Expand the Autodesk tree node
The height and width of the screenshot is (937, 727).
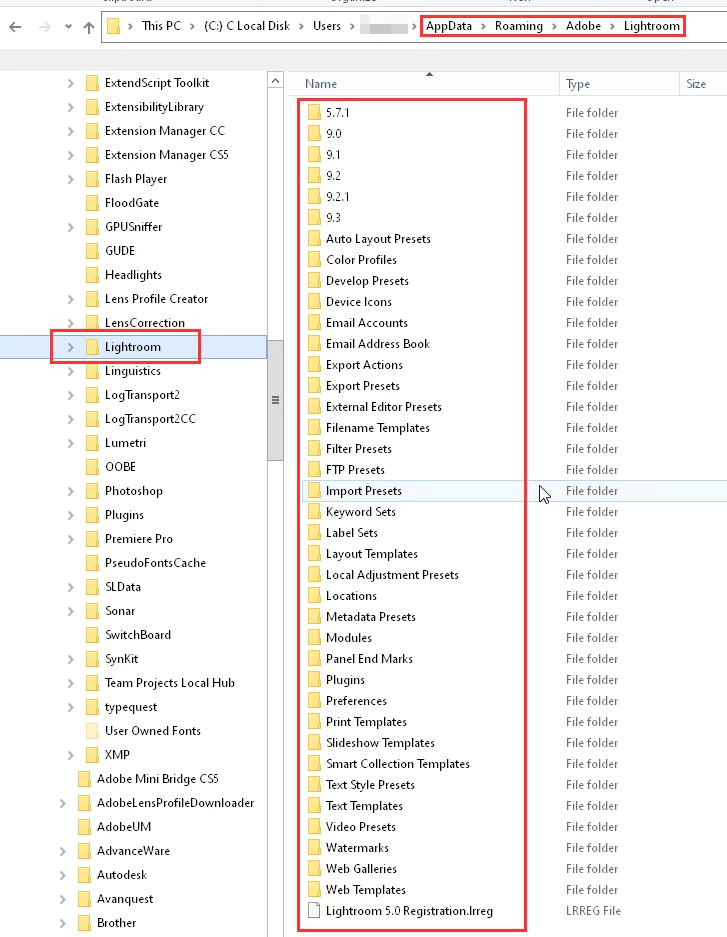tap(63, 875)
